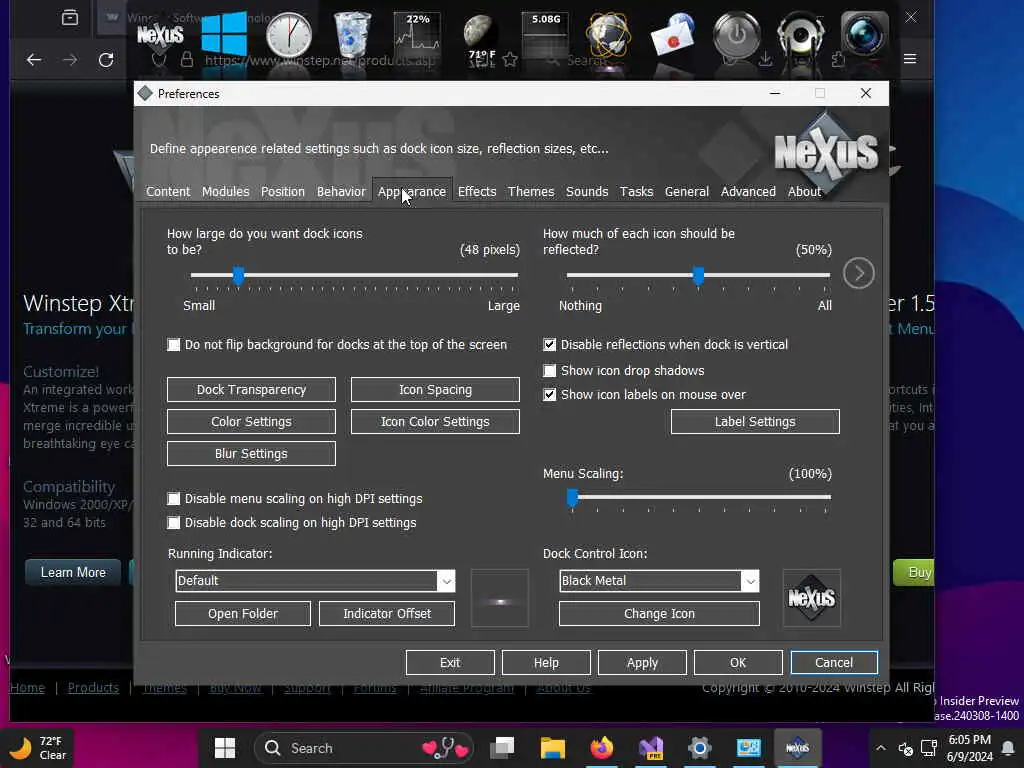Image resolution: width=1024 pixels, height=768 pixels.
Task: Open the email envelope dock icon
Action: point(673,35)
